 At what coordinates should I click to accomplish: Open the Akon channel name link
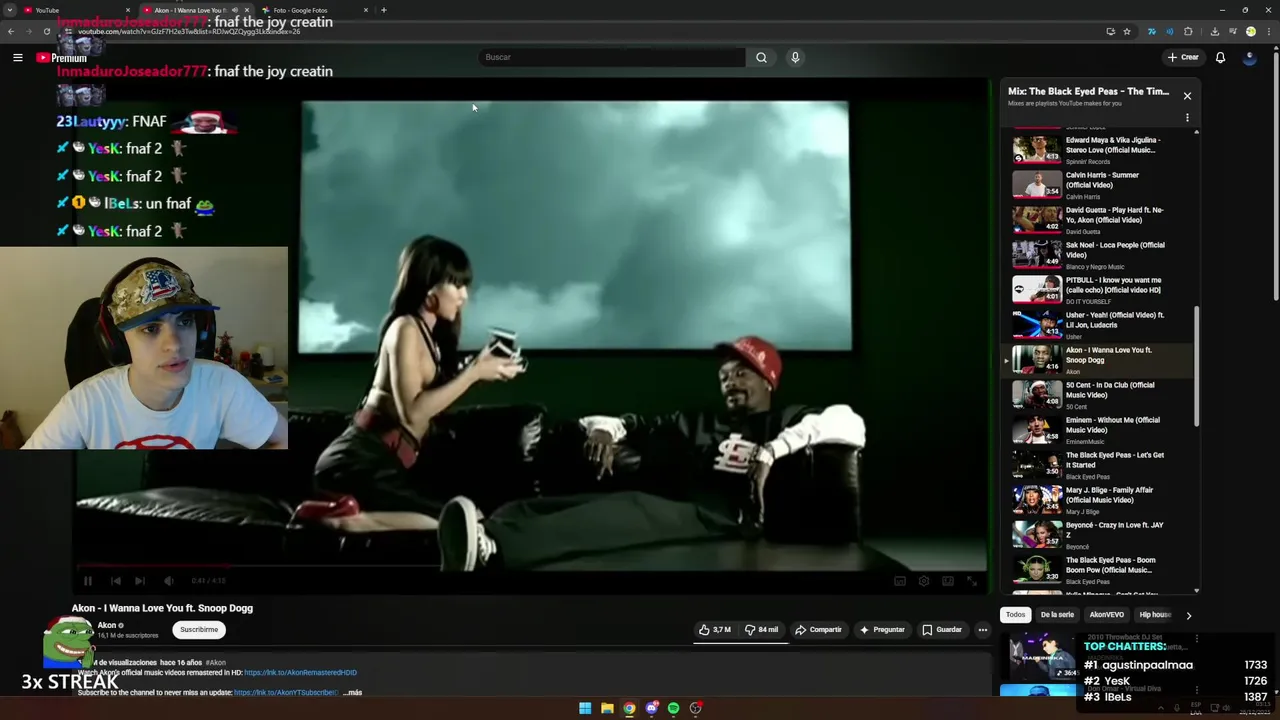107,625
